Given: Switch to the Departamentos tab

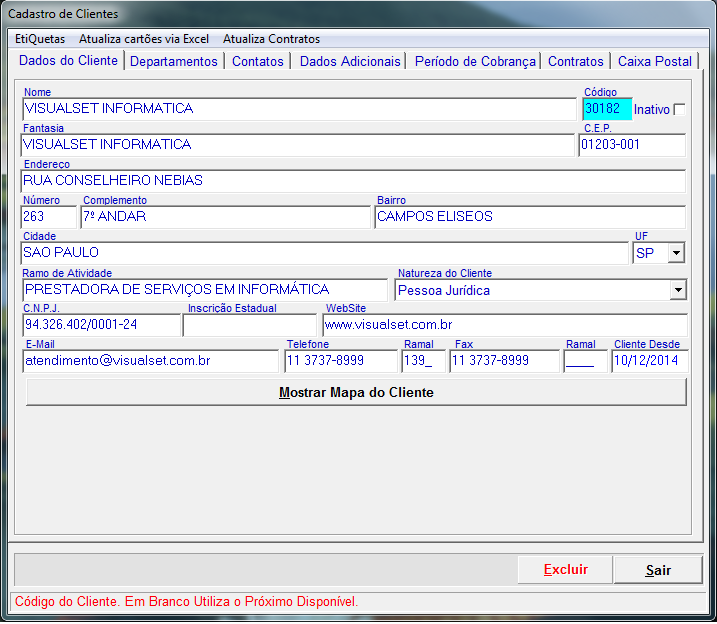Looking at the screenshot, I should [x=174, y=61].
